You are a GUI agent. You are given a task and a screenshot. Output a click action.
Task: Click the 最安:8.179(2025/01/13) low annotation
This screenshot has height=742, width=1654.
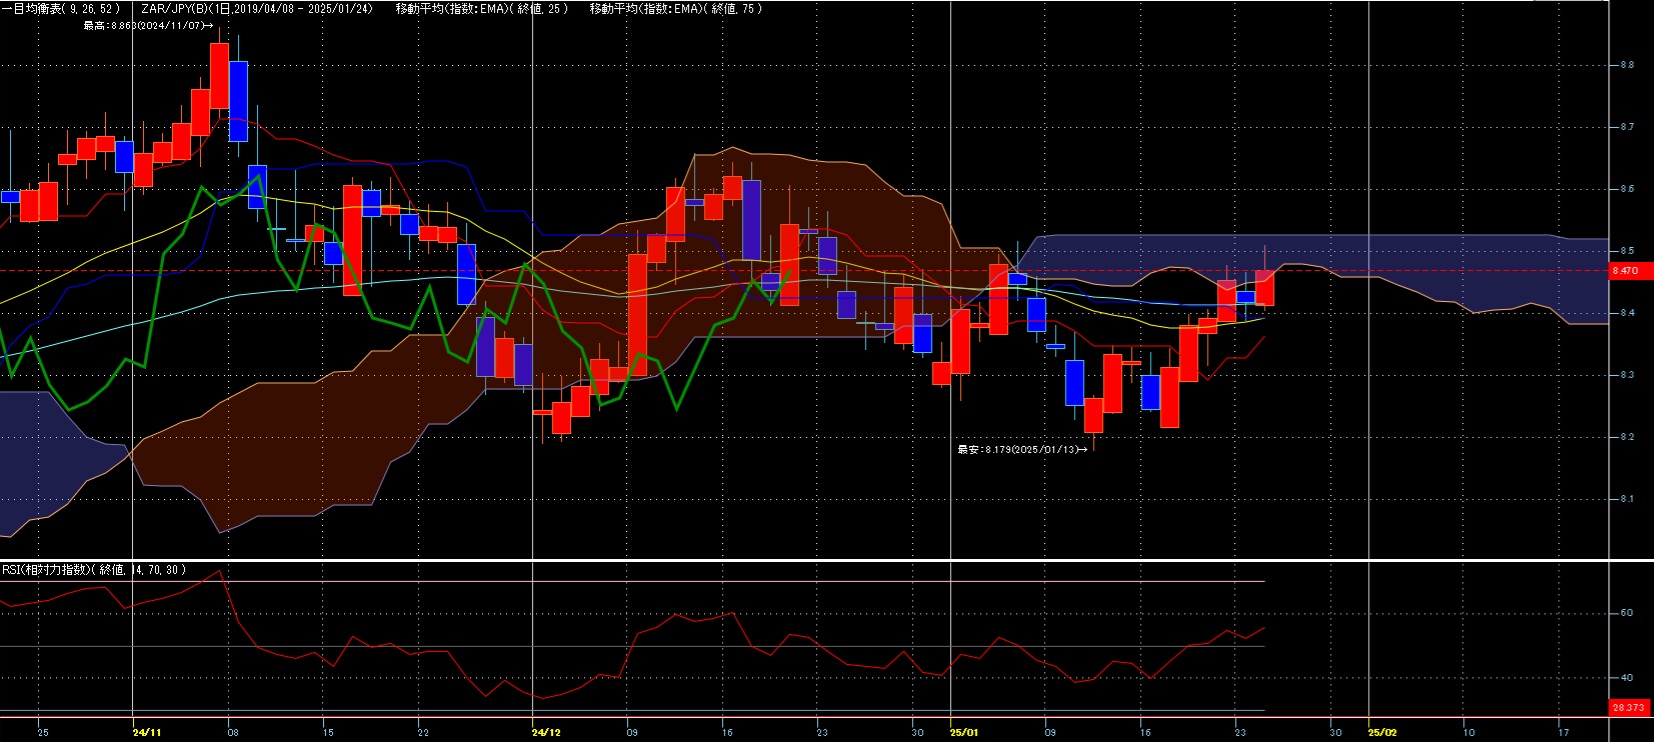coord(1022,450)
